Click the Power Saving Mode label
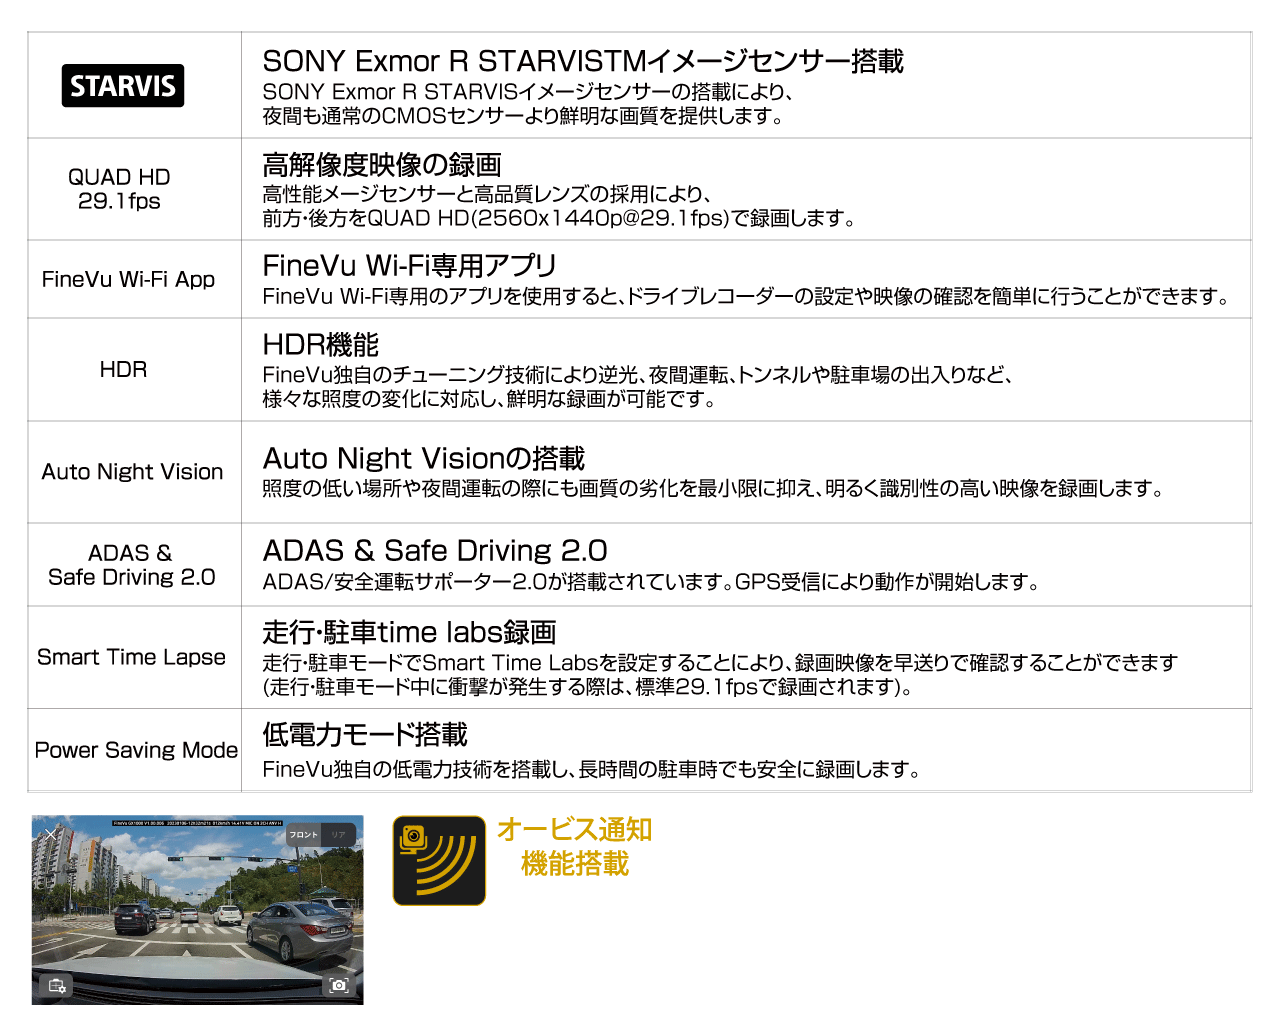 (x=136, y=750)
